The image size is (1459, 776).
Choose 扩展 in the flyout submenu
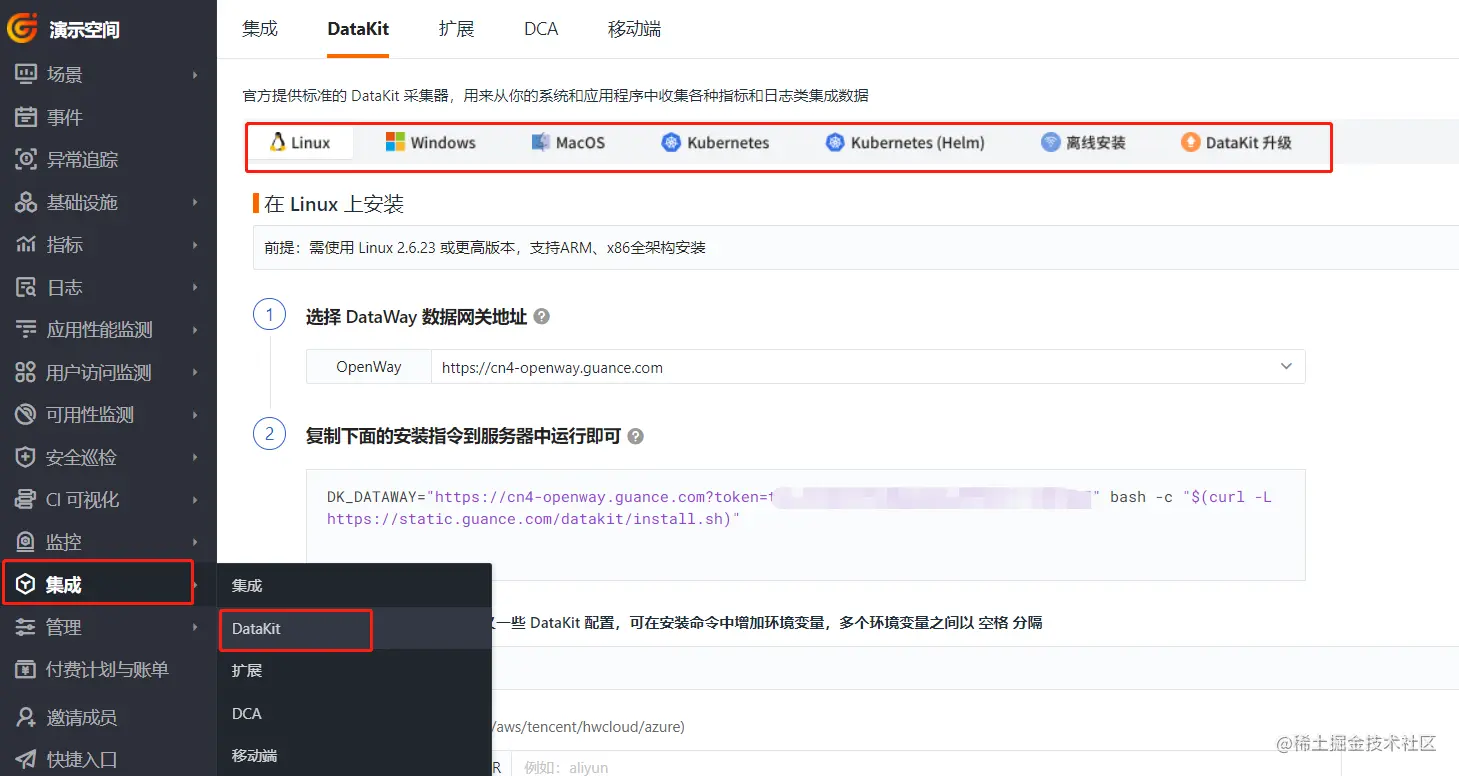coord(354,671)
